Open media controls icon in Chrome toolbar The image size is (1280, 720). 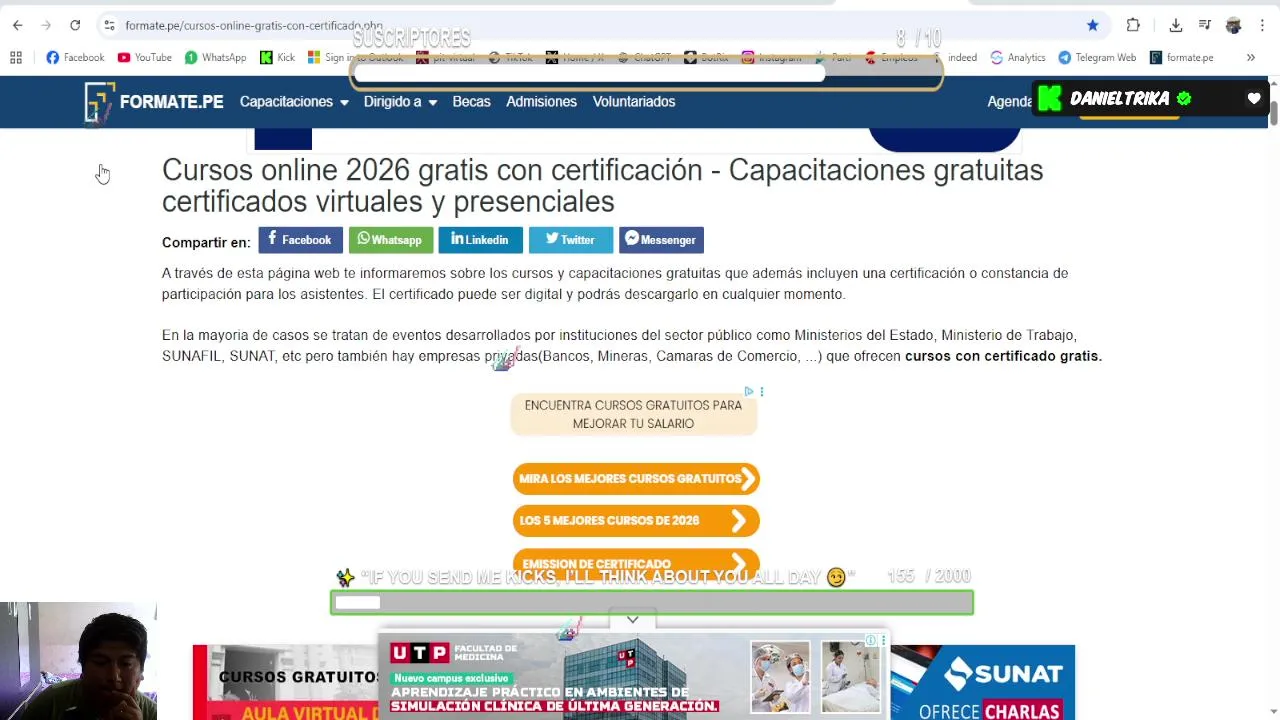point(1205,25)
